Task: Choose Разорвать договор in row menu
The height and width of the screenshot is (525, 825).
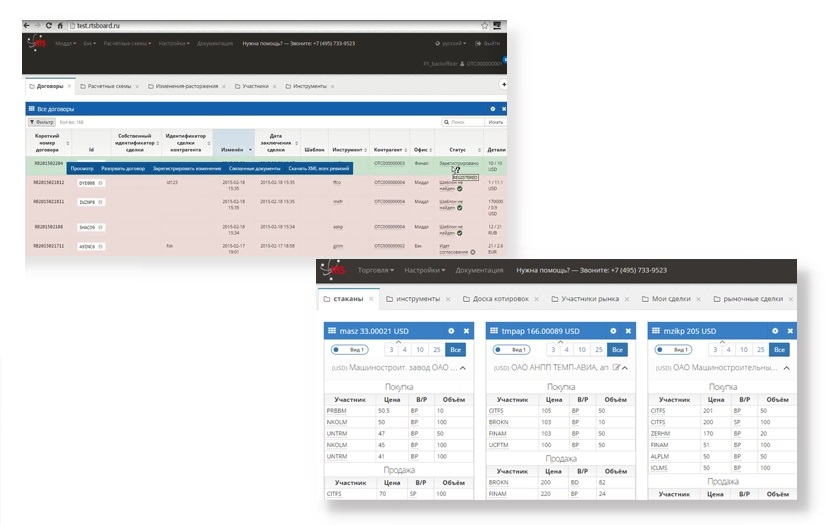Action: (123, 168)
